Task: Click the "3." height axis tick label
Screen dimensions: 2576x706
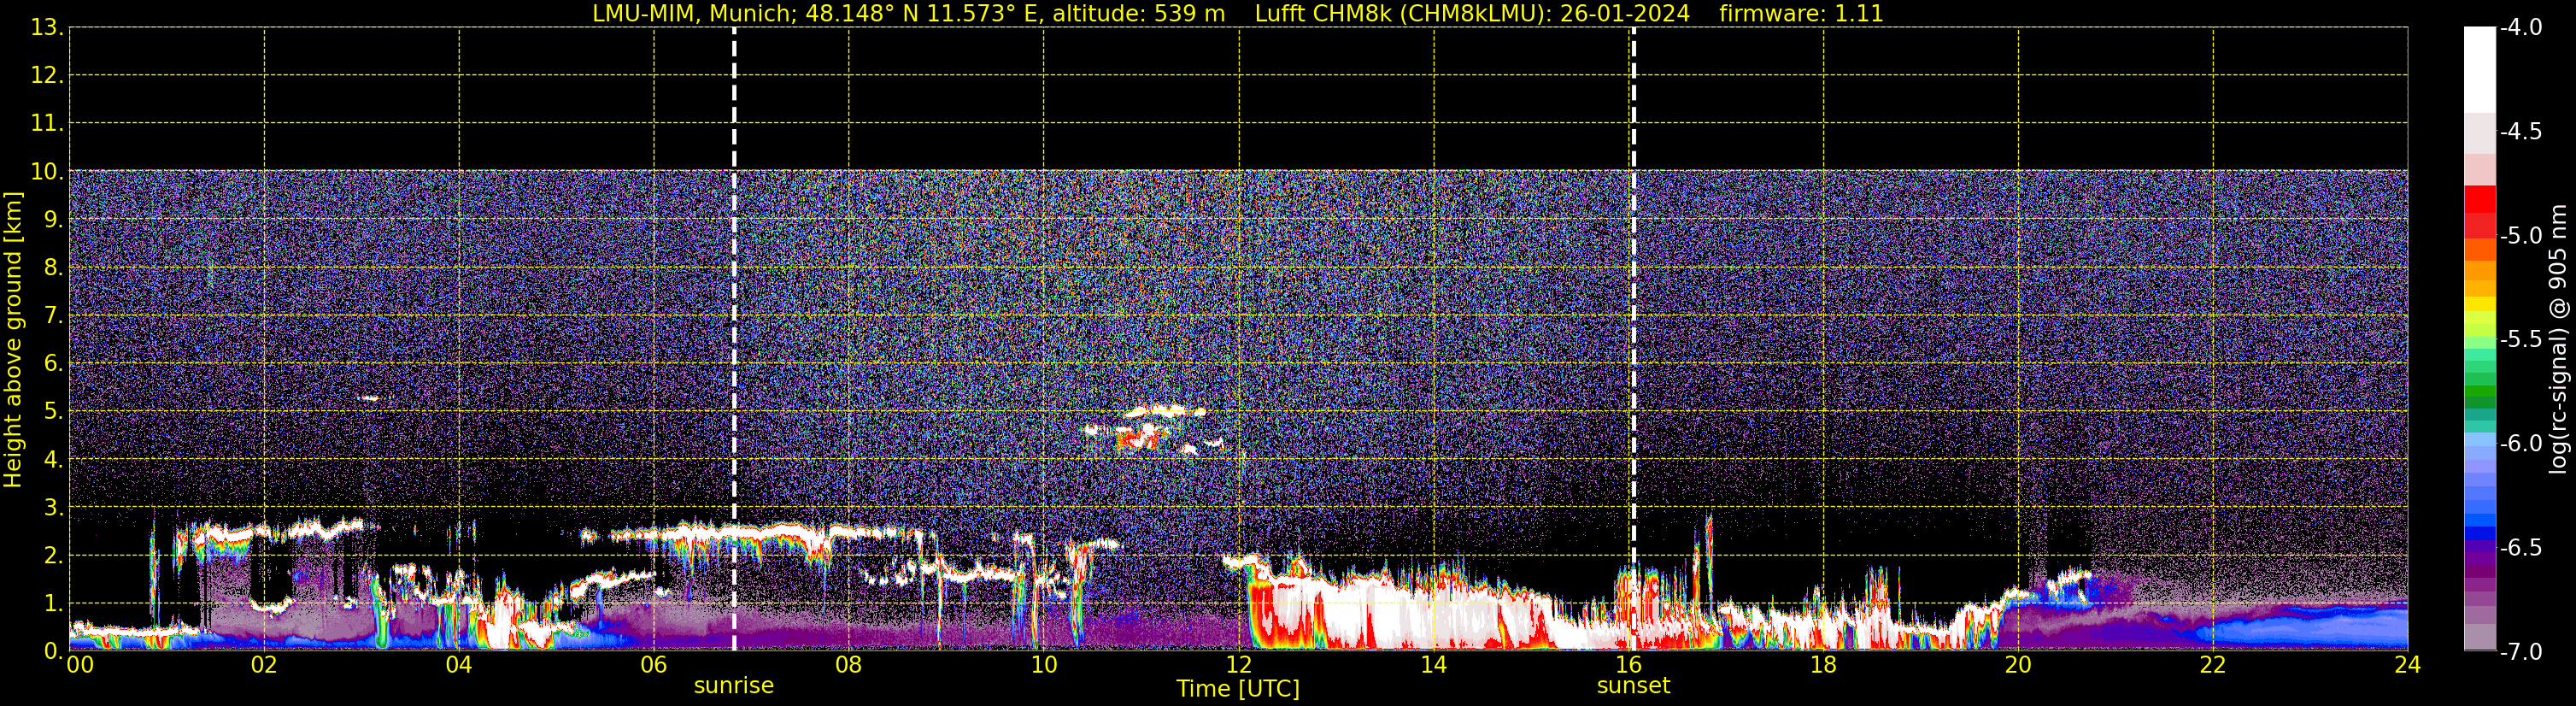Action: click(x=53, y=508)
